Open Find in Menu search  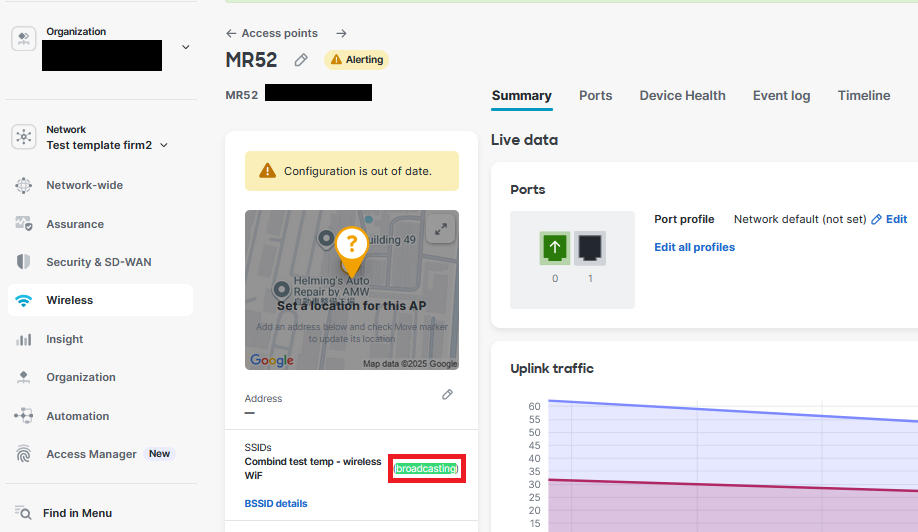coord(77,513)
